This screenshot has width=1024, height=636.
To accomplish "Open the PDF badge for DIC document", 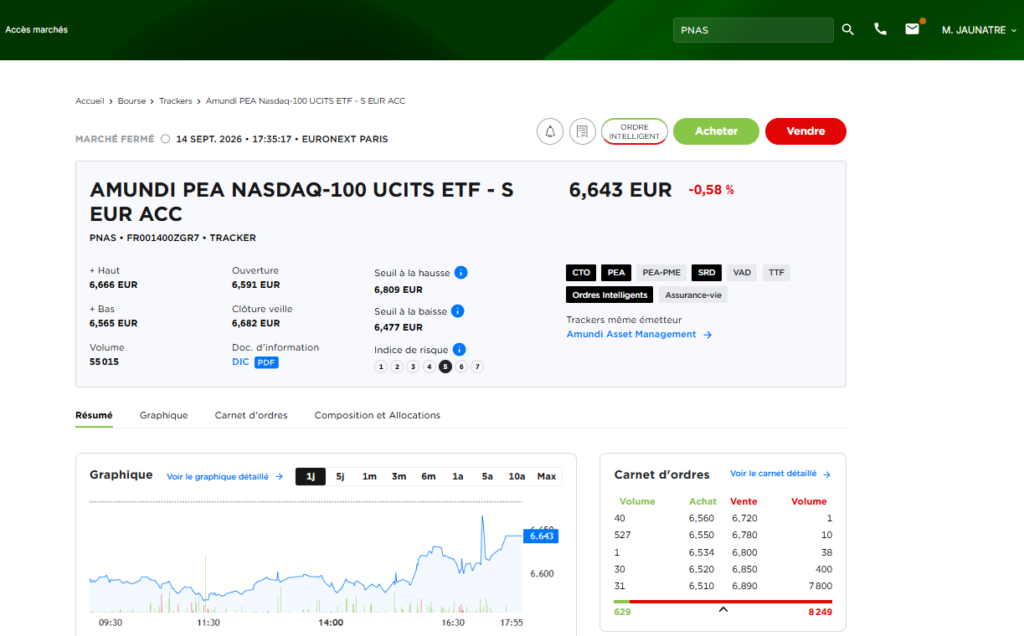I will point(266,362).
